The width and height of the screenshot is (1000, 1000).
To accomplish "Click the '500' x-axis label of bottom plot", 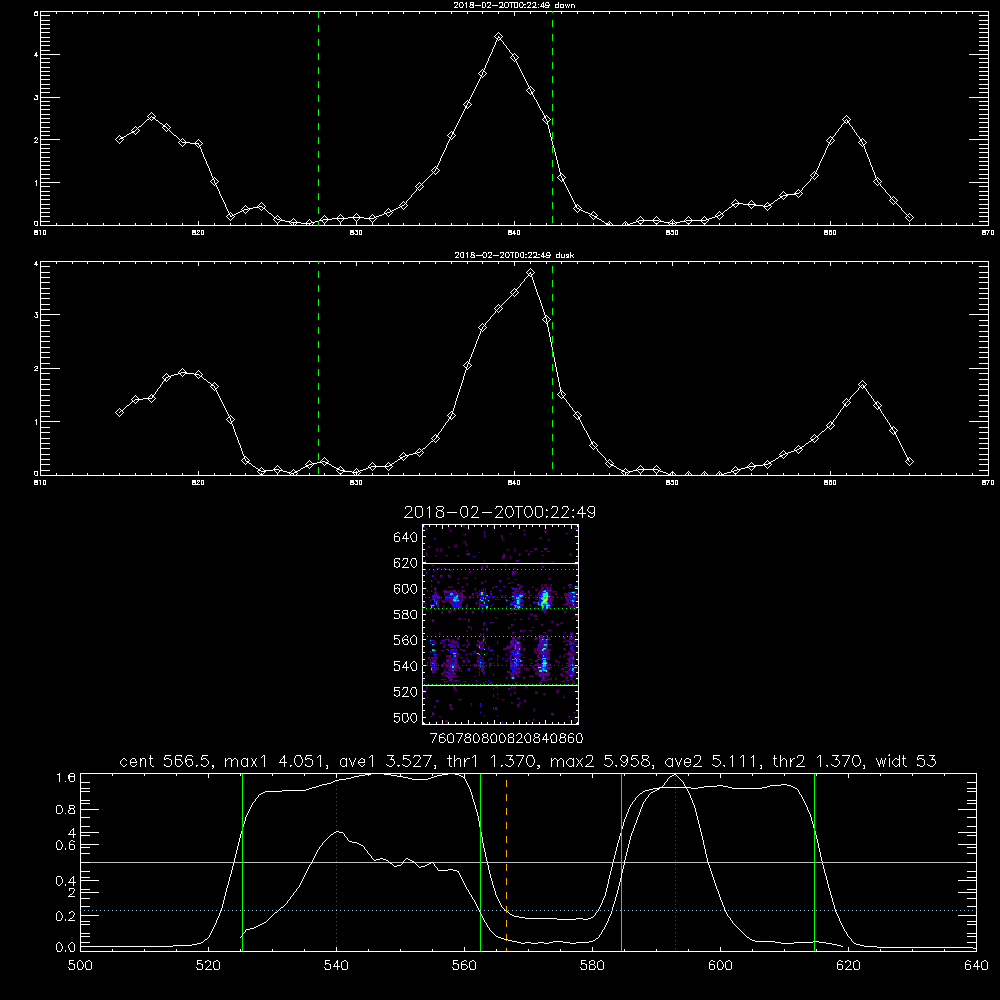I will pyautogui.click(x=80, y=966).
